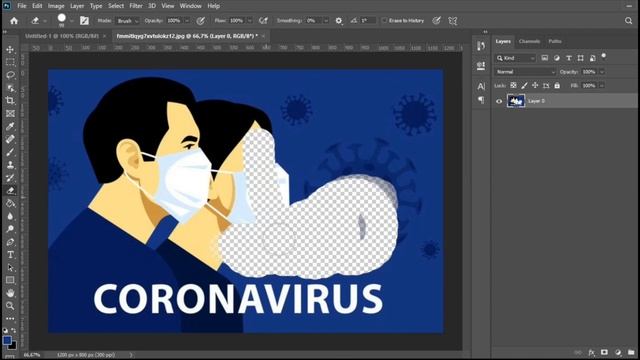
Task: Open the brush preset picker dropdown
Action: (72, 20)
